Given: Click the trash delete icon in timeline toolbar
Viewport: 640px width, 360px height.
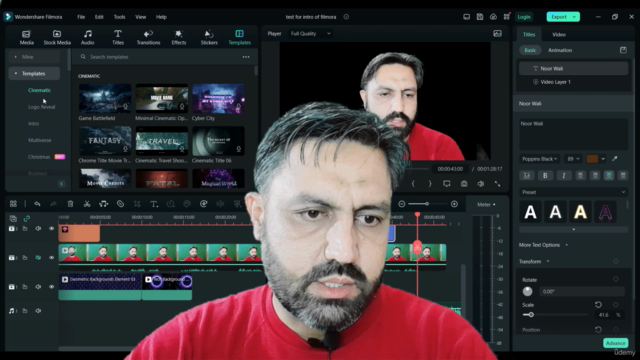Looking at the screenshot, I should pos(70,204).
